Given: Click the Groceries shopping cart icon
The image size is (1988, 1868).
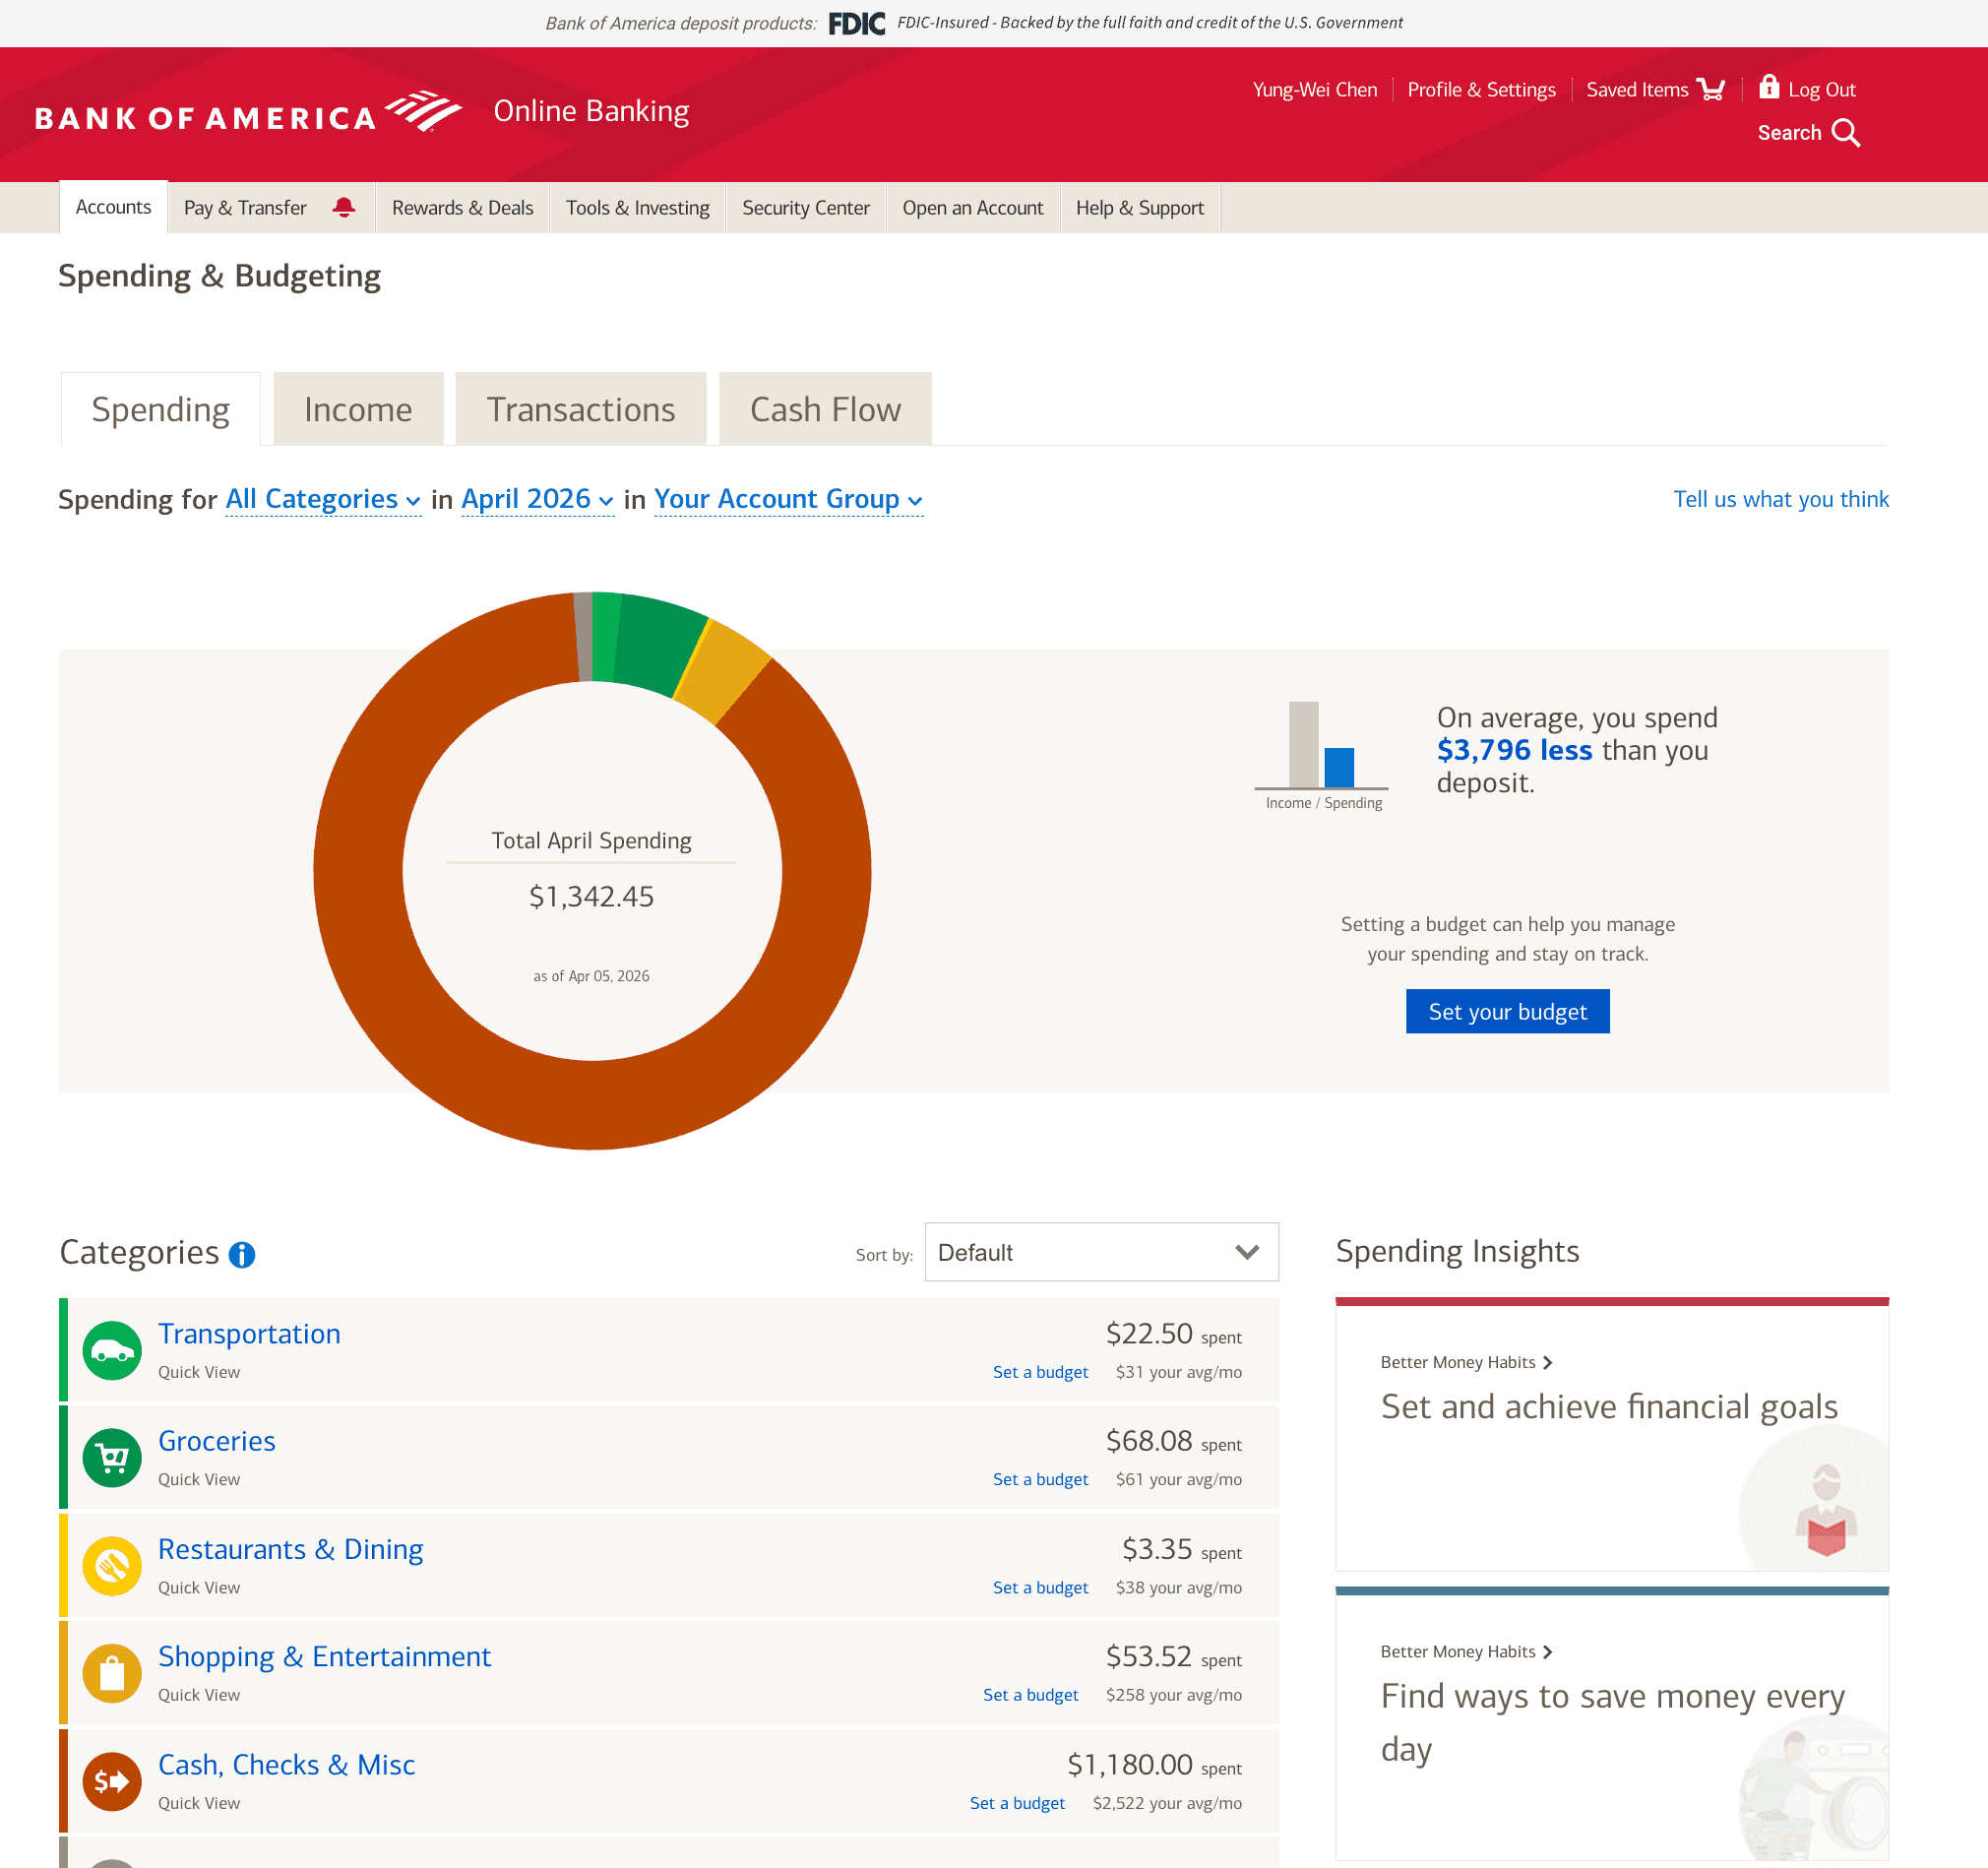Looking at the screenshot, I should tap(112, 1457).
